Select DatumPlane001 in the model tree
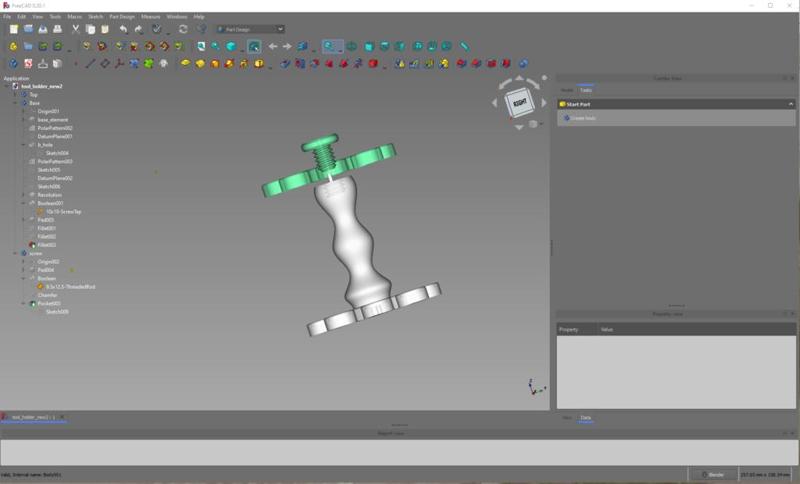 click(55, 136)
